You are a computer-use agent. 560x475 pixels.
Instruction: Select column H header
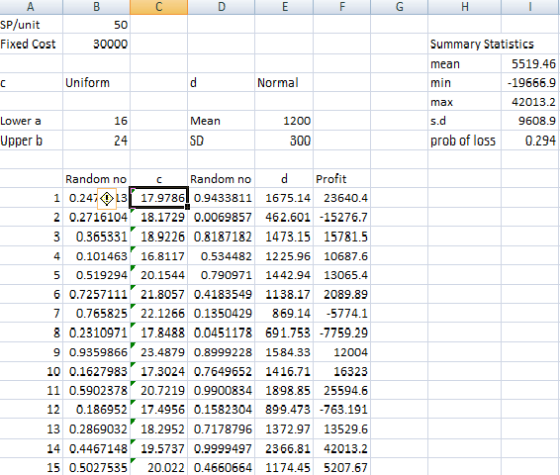(x=465, y=7)
